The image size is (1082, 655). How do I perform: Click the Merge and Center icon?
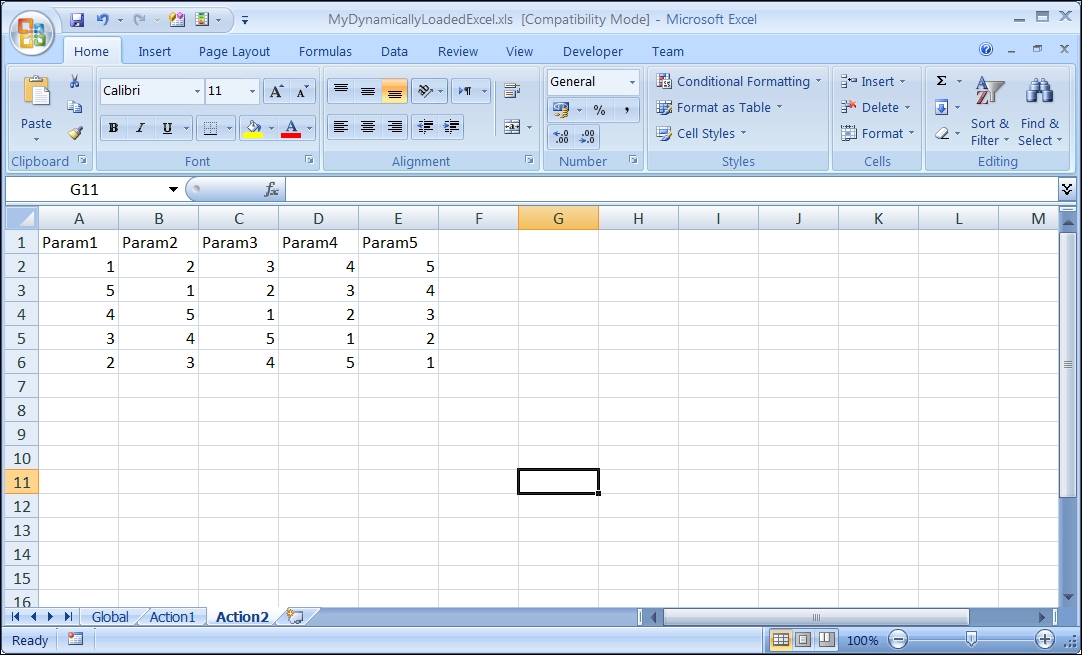pyautogui.click(x=512, y=127)
